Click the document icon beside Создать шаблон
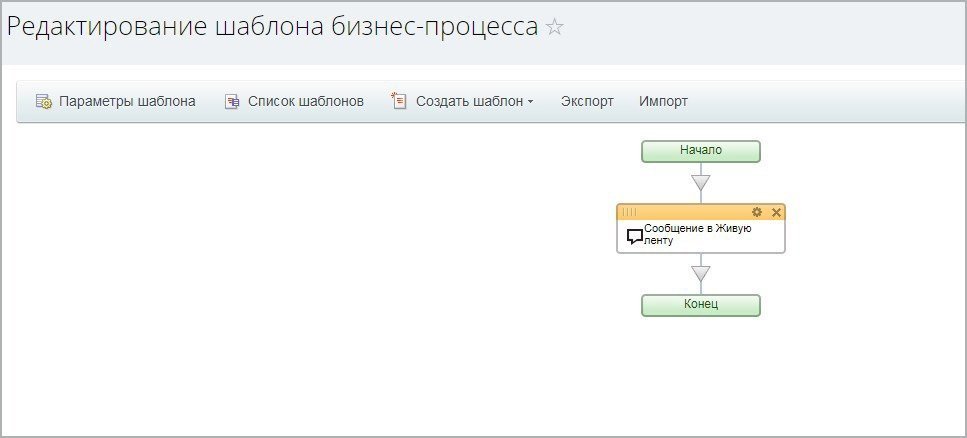967x438 pixels. coord(399,101)
